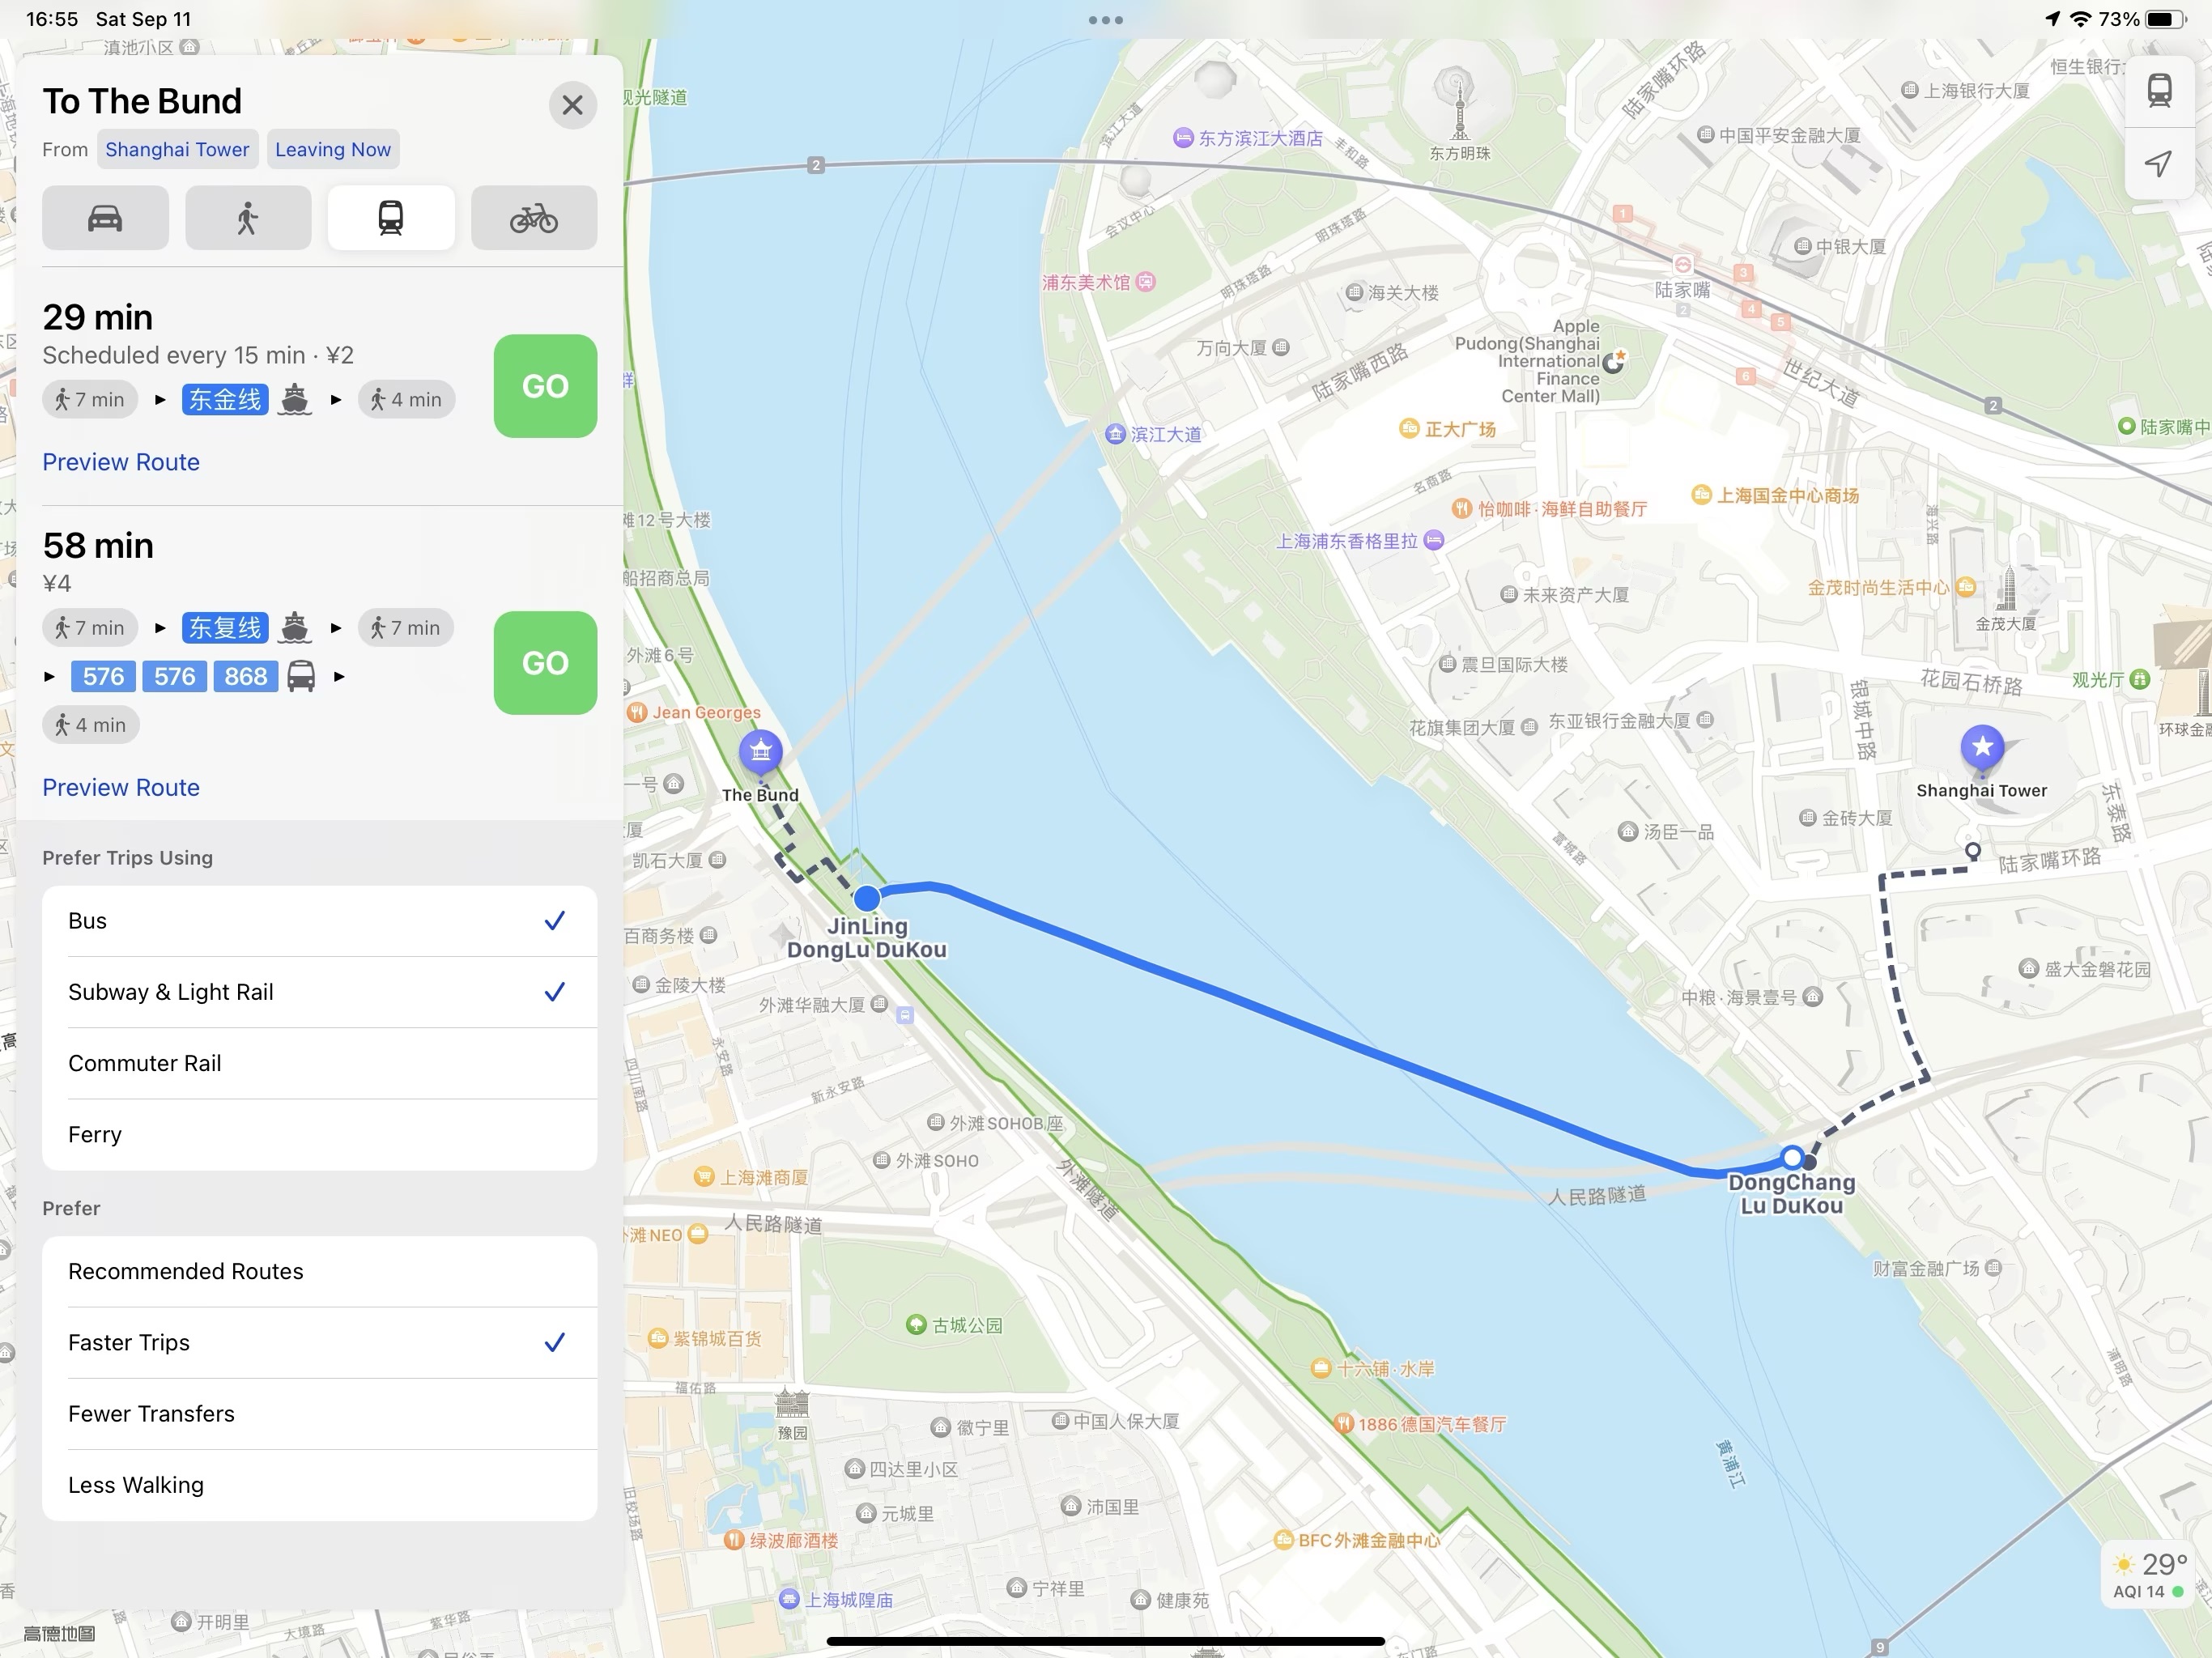Screen dimensions: 2212x1658
Task: Choose Fewer Transfers route preference
Action: pos(319,1413)
